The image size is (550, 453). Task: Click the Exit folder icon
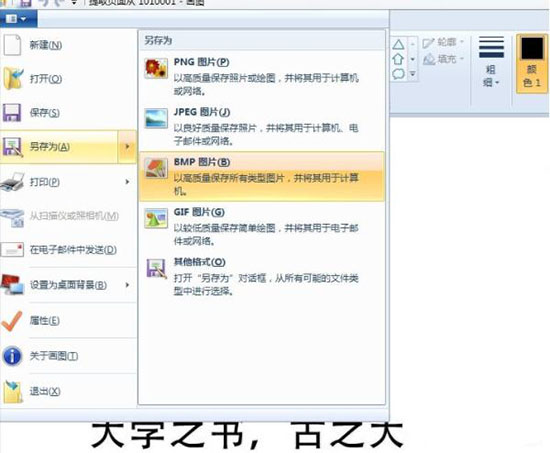point(13,392)
